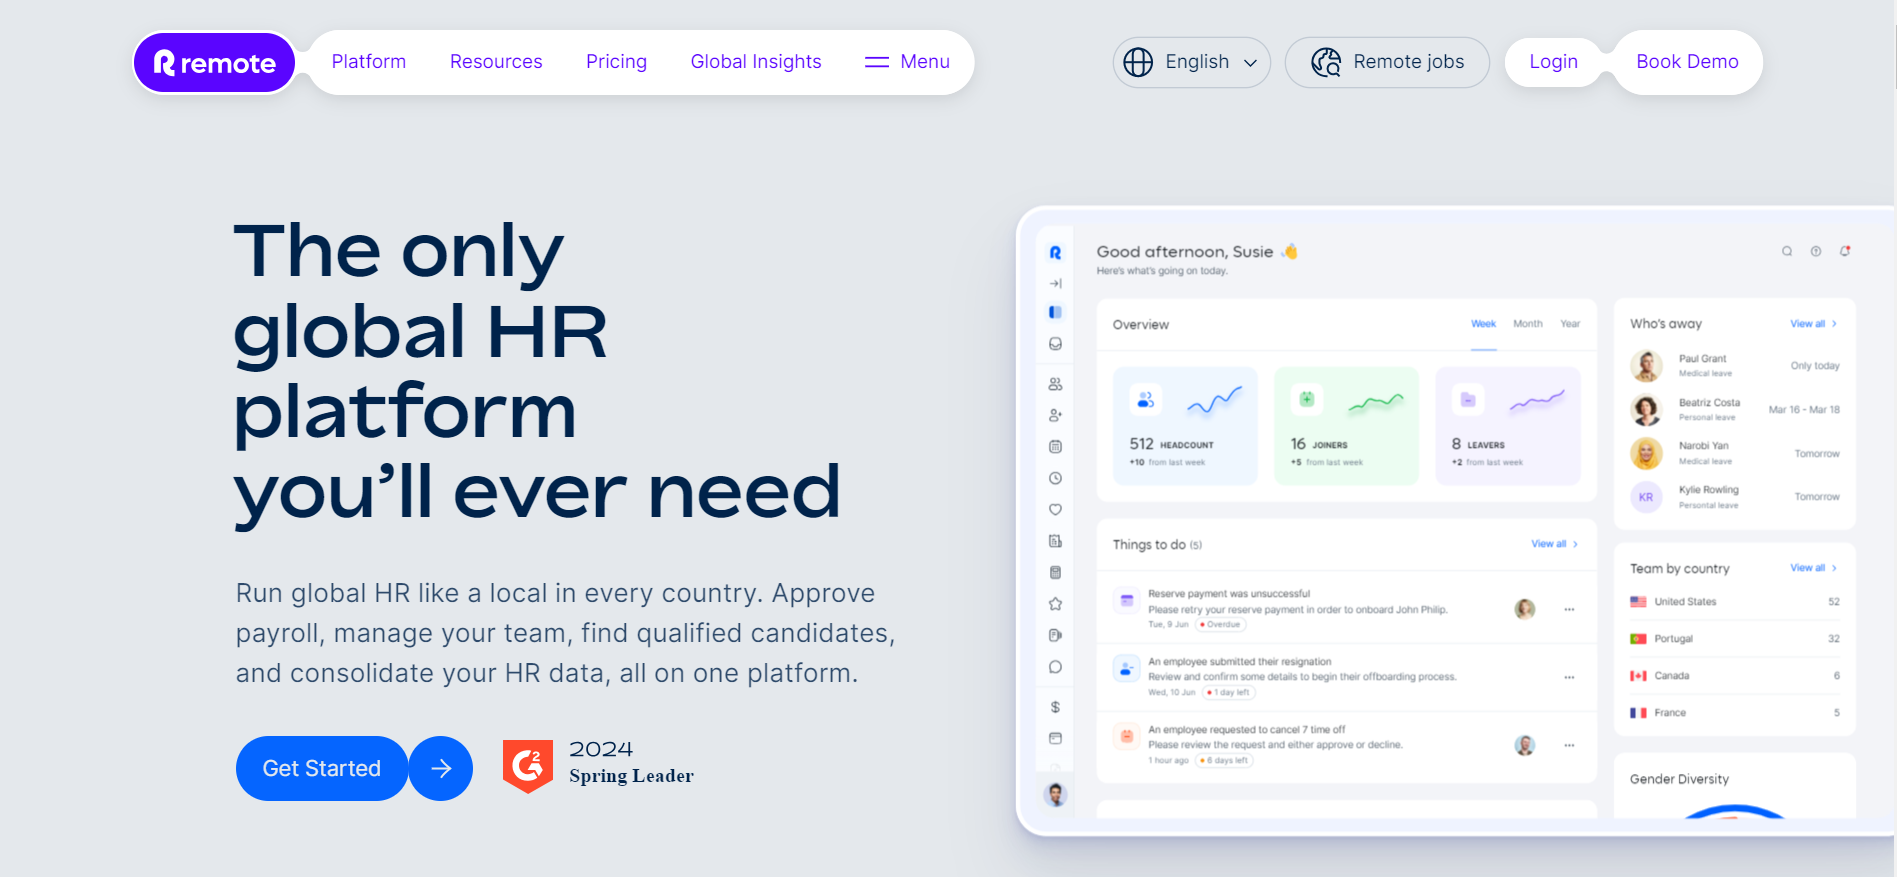This screenshot has width=1897, height=877.
Task: Click the heart icon in sidebar
Action: pos(1055,510)
